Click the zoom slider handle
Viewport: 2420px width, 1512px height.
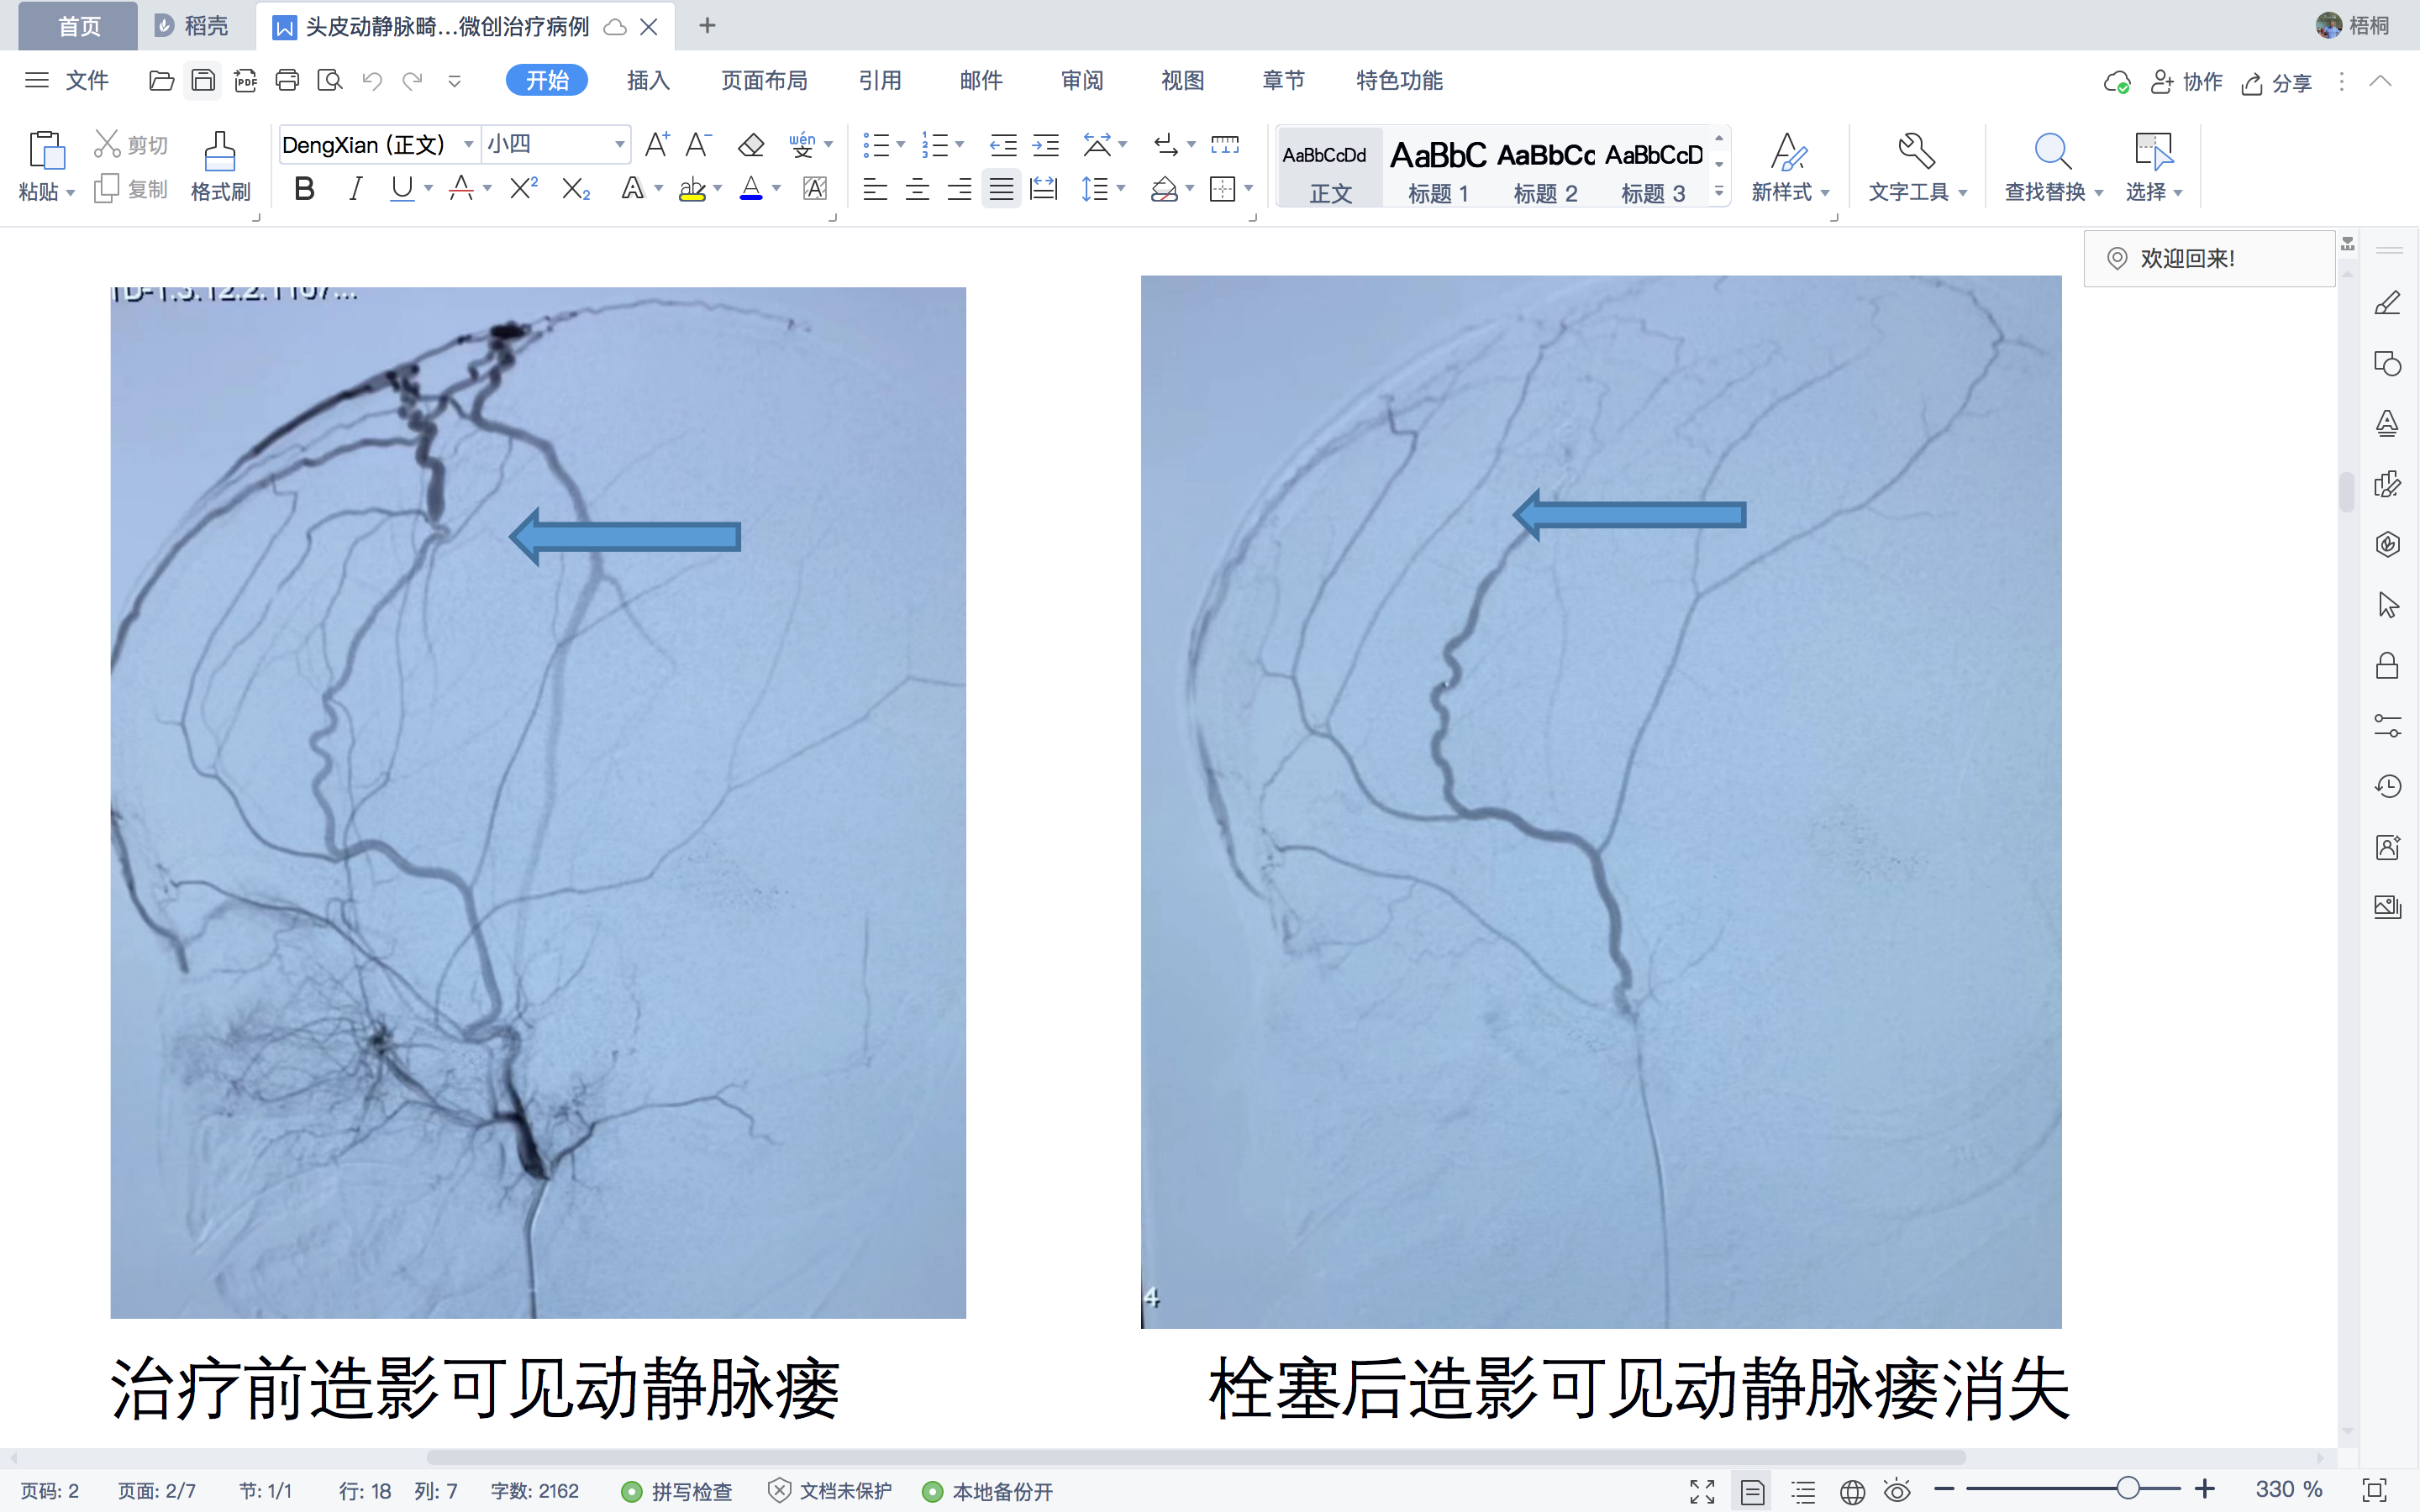2128,1489
